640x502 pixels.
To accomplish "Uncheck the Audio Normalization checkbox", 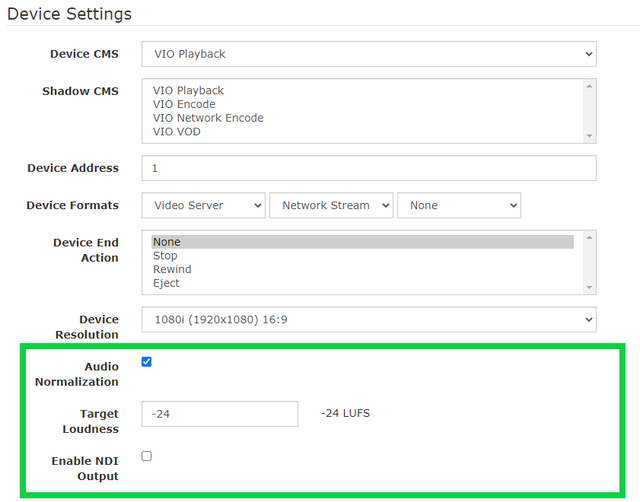I will 147,362.
